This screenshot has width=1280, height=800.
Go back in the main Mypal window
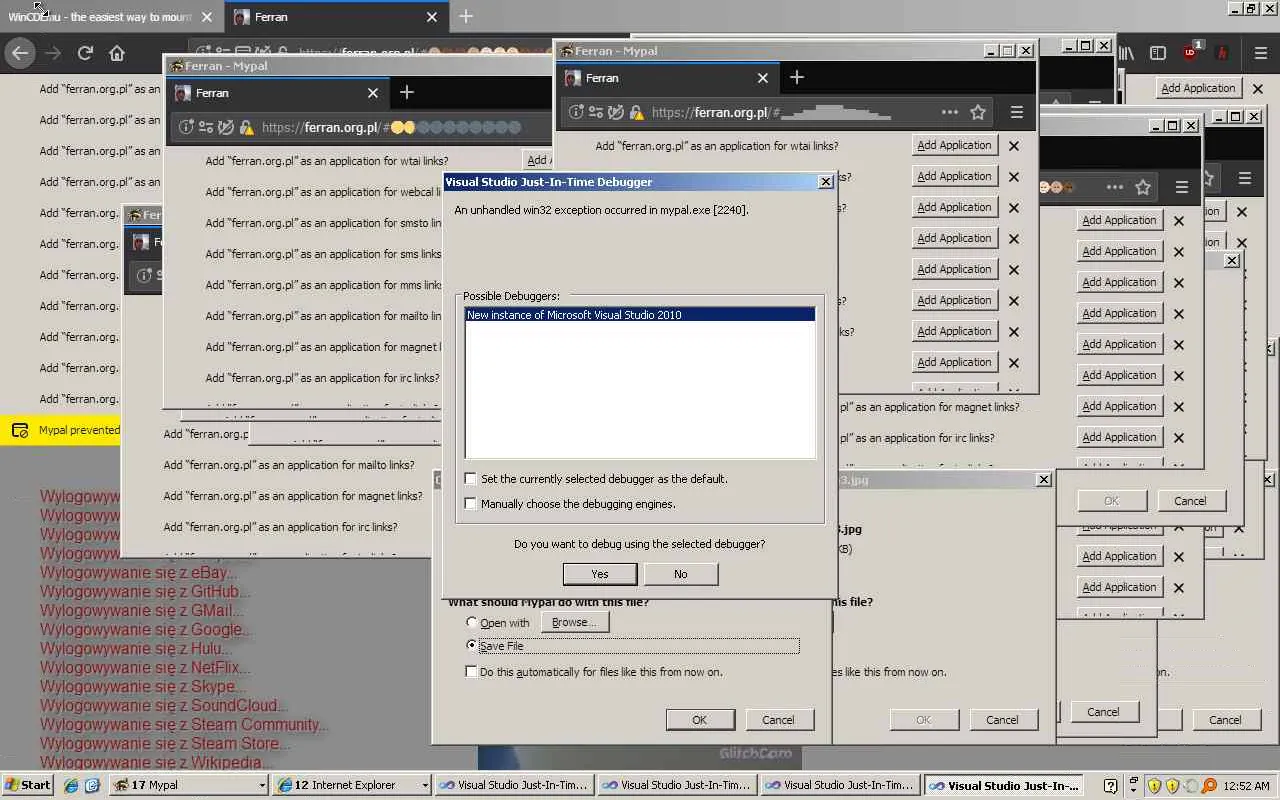[20, 53]
